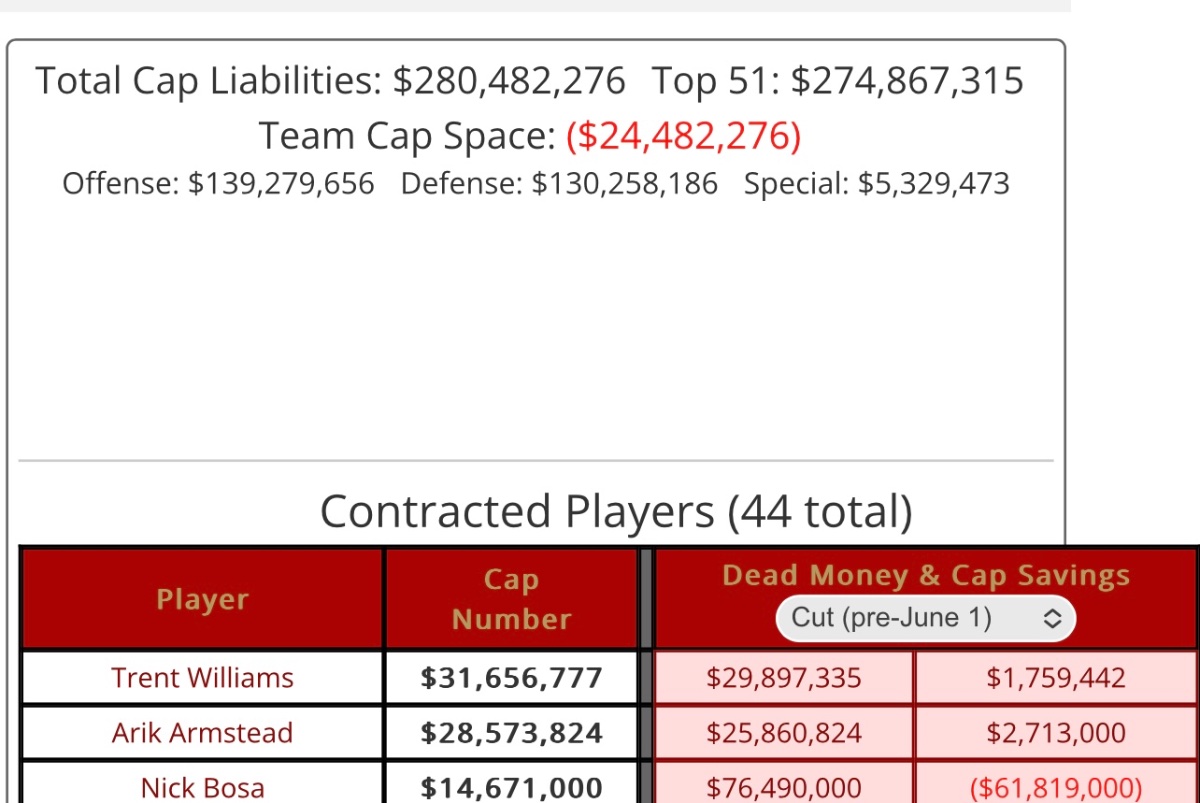Open Trent Williams player link
This screenshot has height=803, width=1200.
pyautogui.click(x=202, y=678)
